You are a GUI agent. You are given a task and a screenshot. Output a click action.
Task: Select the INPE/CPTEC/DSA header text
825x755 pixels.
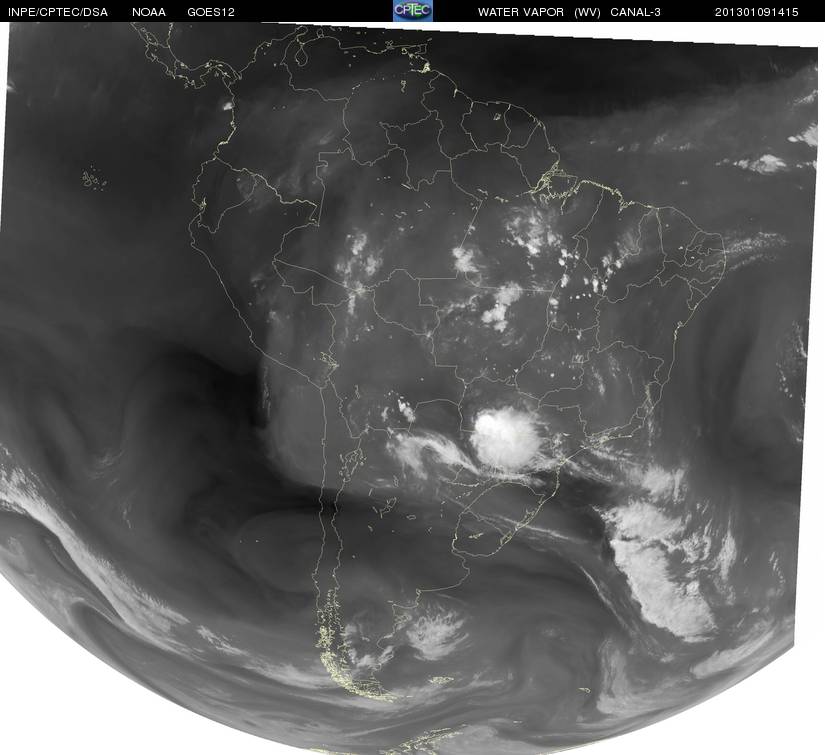[x=58, y=12]
